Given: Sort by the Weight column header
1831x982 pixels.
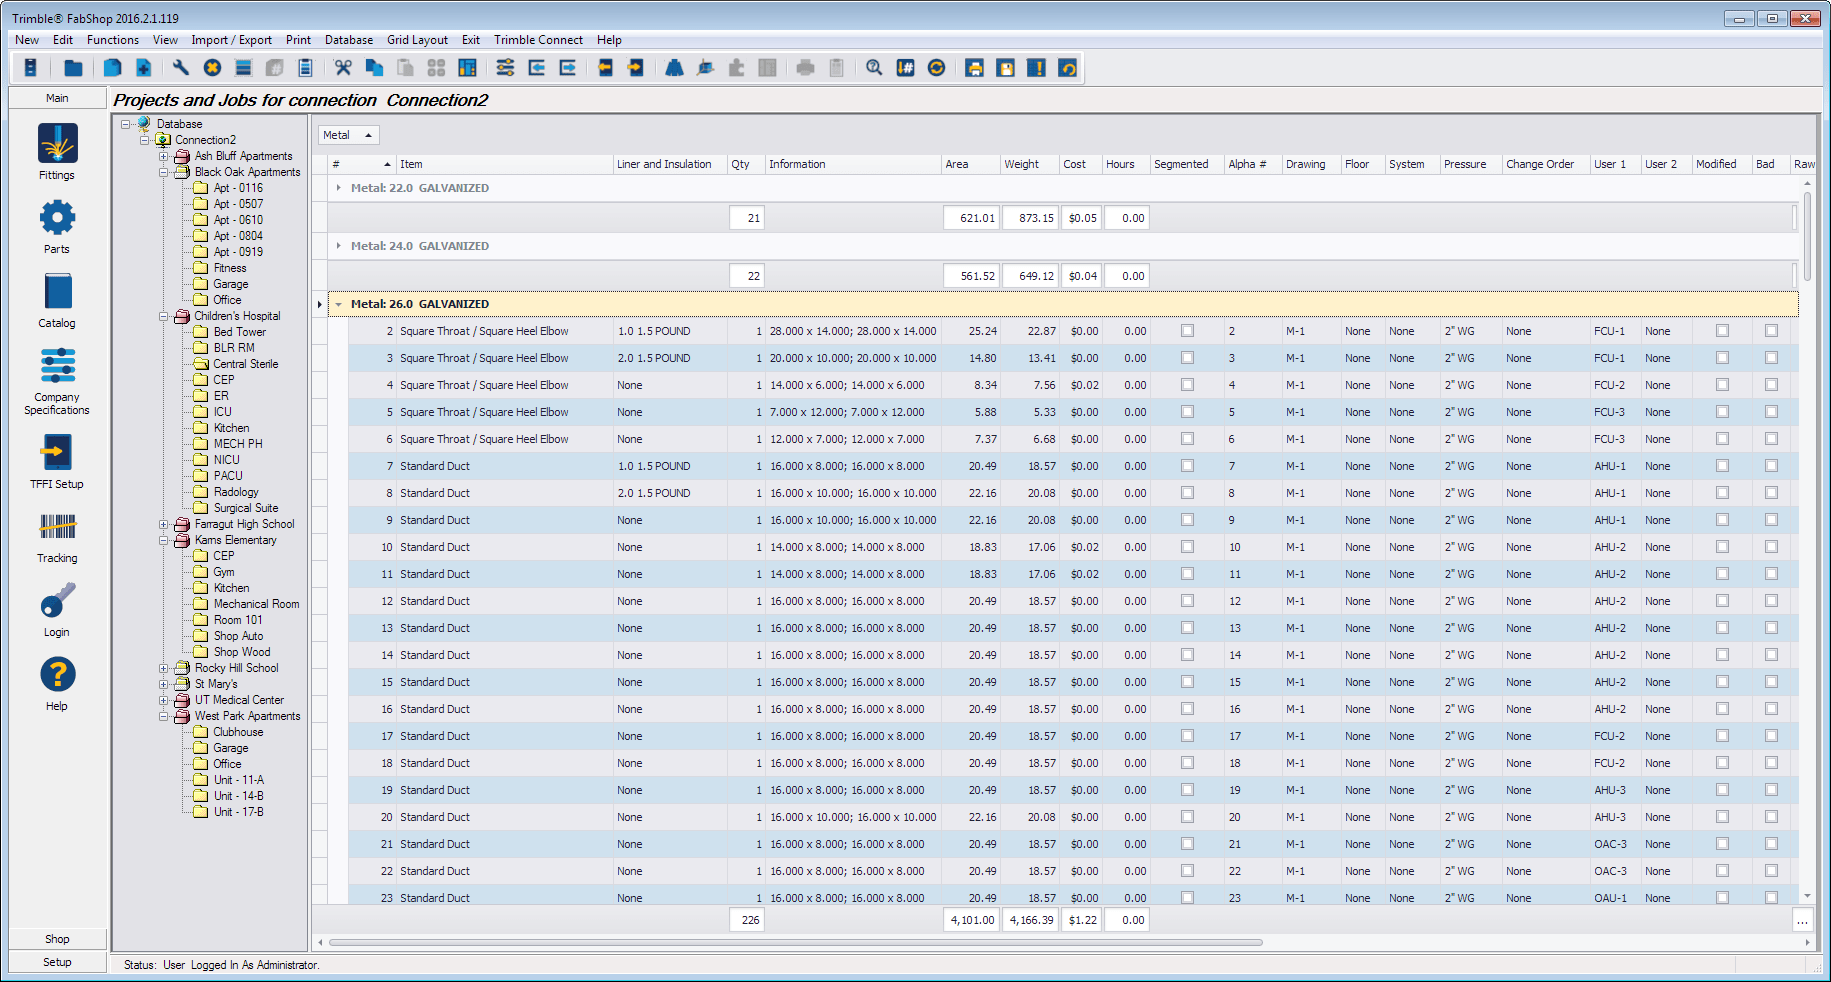Looking at the screenshot, I should coord(1029,164).
